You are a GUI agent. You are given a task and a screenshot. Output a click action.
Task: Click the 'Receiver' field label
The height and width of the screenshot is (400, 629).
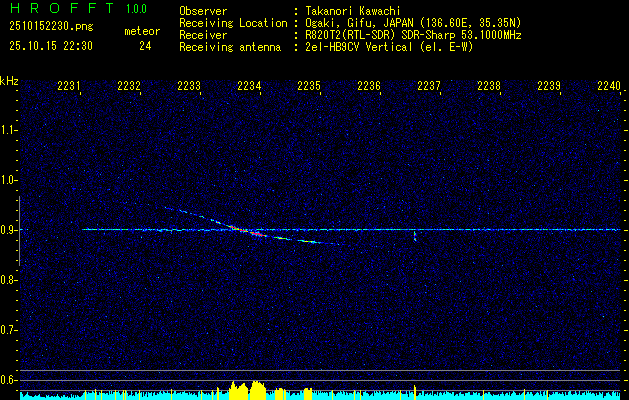pos(203,35)
